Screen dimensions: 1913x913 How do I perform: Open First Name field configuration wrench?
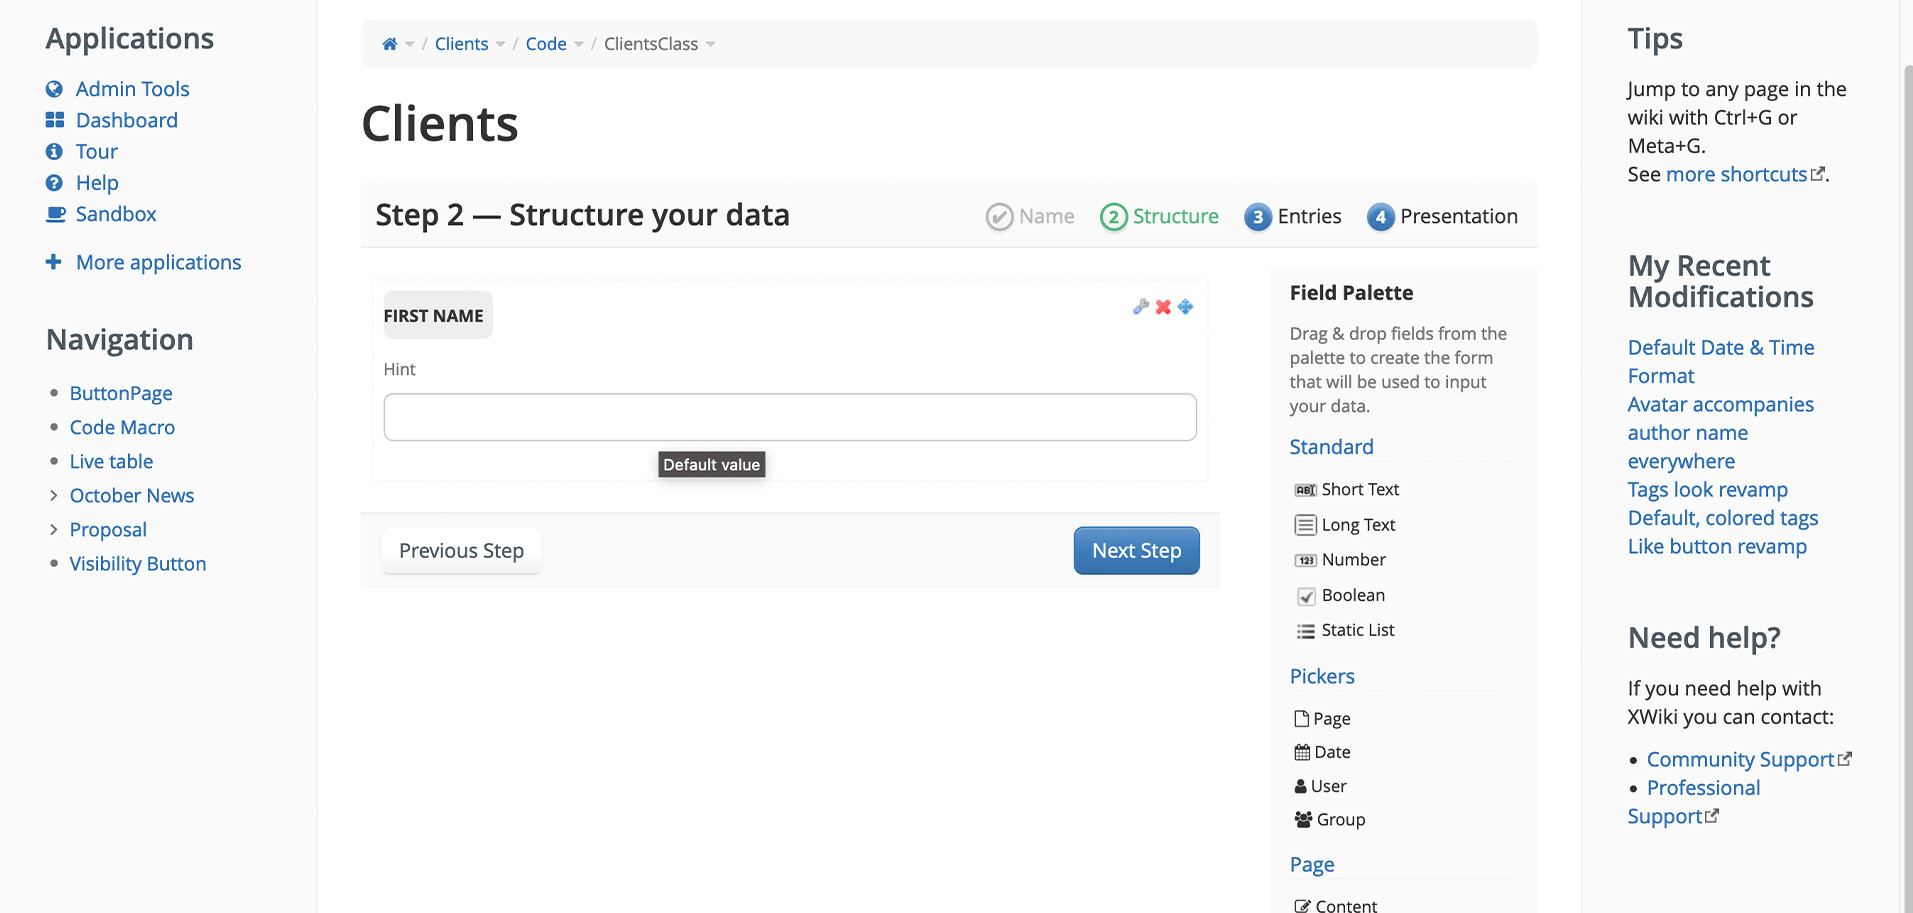coord(1140,307)
